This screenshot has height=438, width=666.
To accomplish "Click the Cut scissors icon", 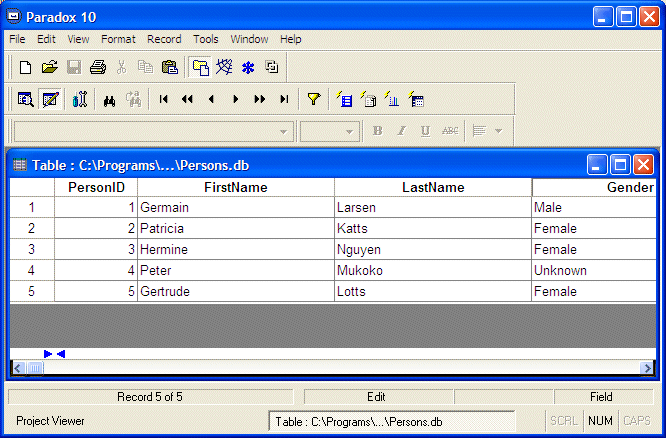I will [x=121, y=67].
